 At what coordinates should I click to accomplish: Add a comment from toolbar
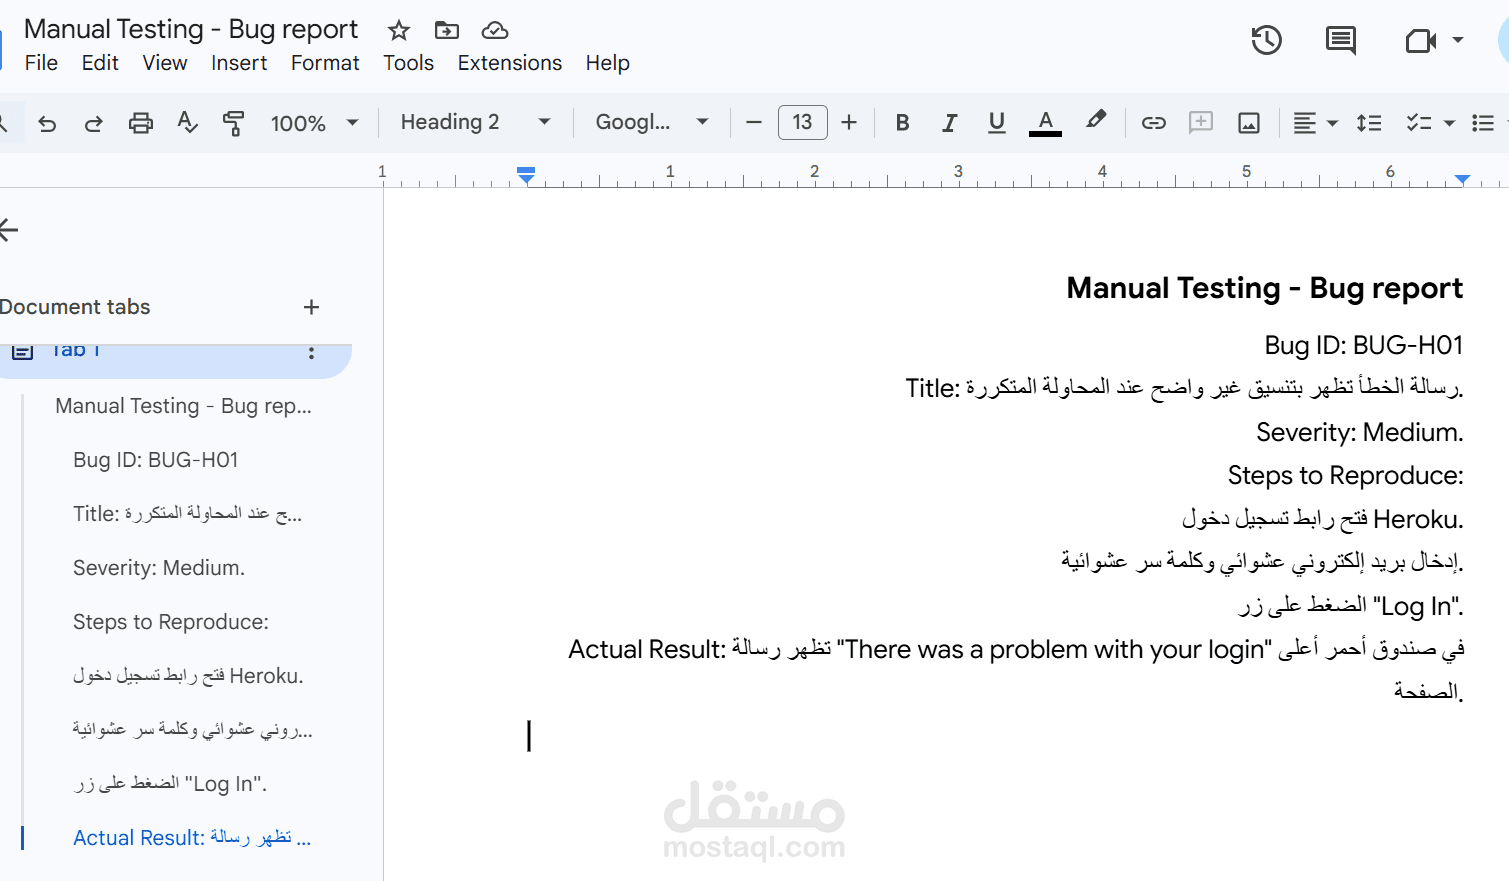1201,122
